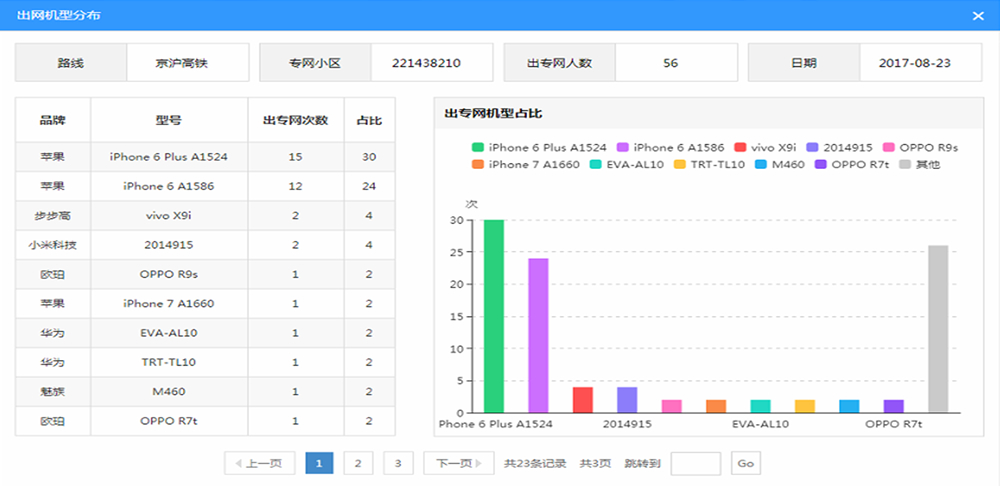Click the 专网小区 field label
The width and height of the screenshot is (1000, 486).
315,63
